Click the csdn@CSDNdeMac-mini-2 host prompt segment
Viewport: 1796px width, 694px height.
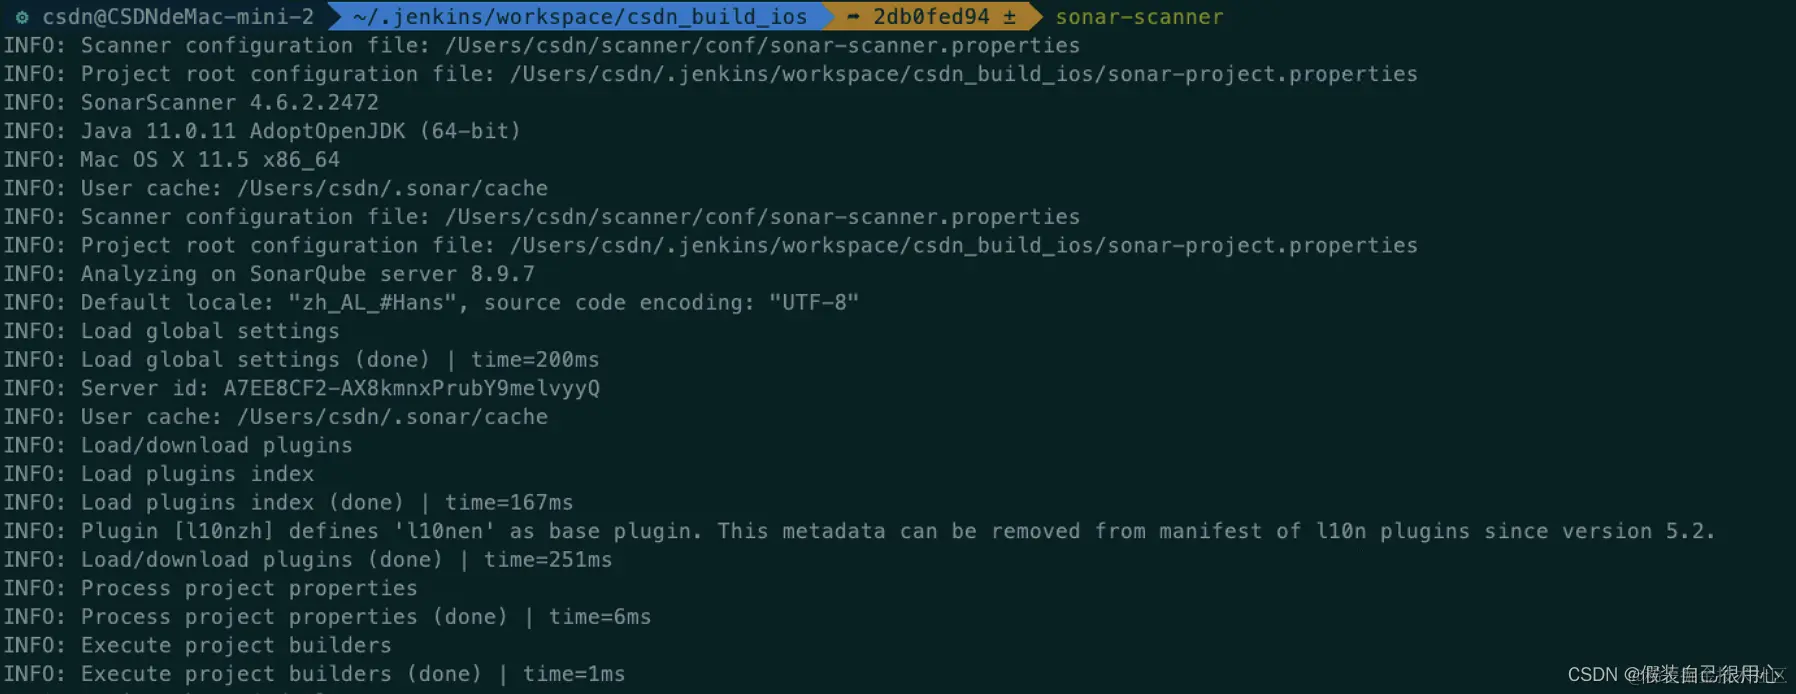(178, 17)
